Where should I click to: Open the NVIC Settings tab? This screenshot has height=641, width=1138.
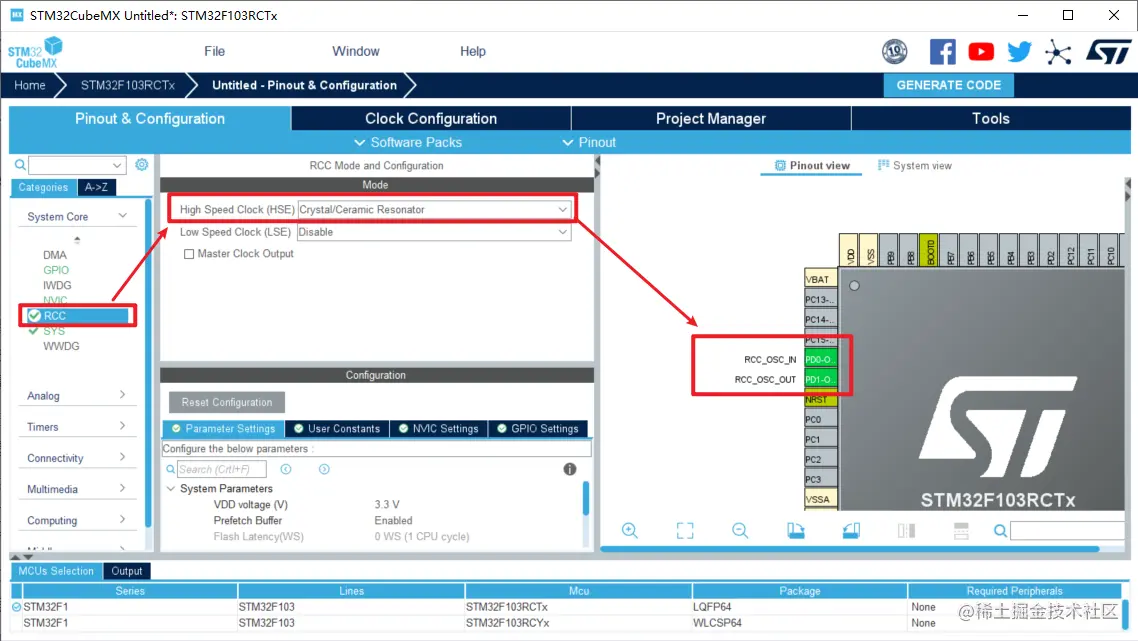439,428
